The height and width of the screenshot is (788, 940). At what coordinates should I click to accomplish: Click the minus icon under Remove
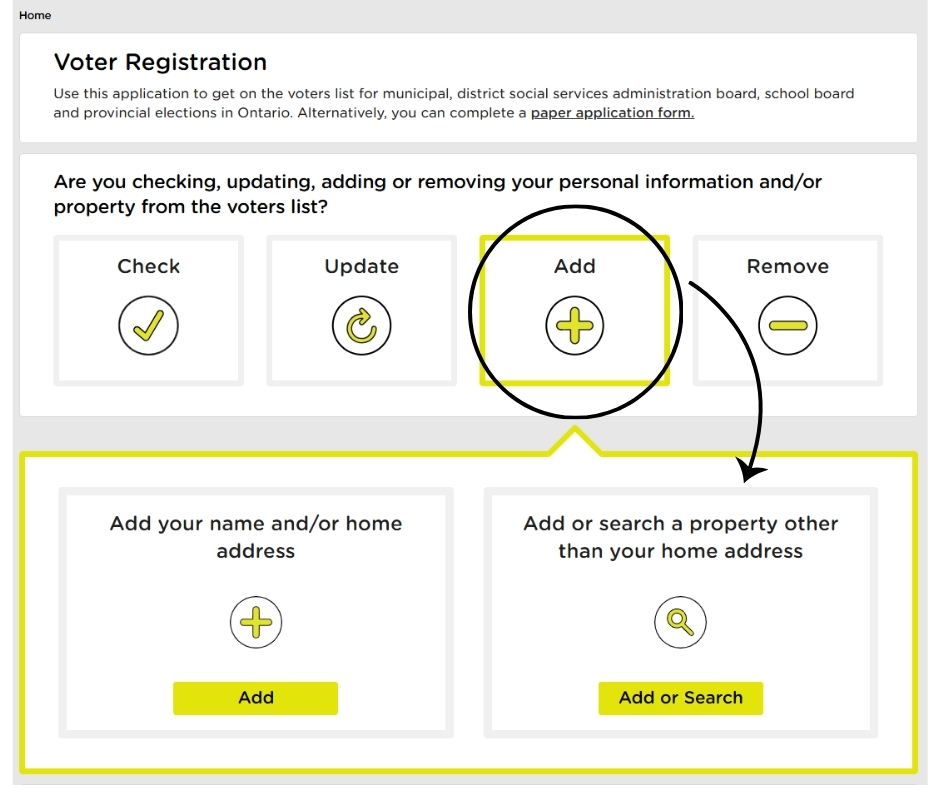coord(788,326)
